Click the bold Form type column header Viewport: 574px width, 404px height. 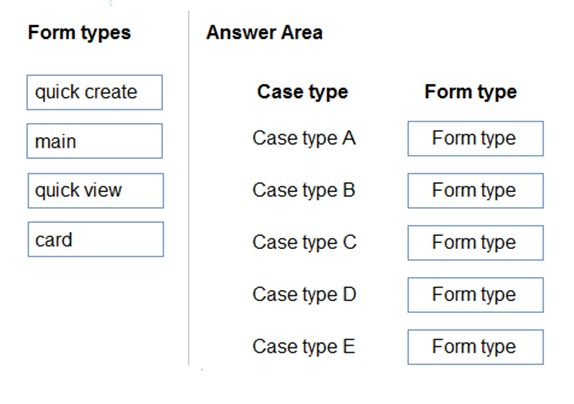(470, 92)
